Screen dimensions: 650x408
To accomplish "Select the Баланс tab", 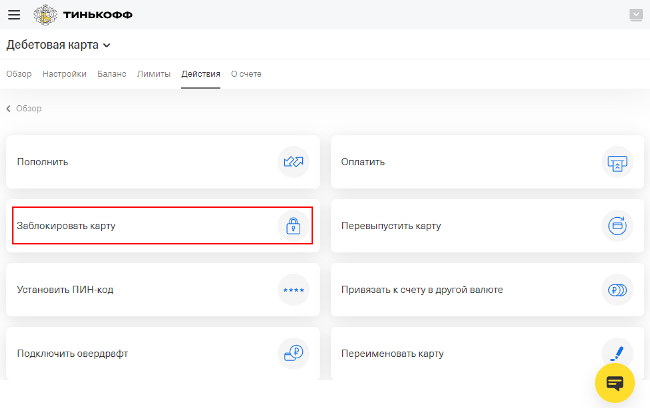I will coord(111,74).
